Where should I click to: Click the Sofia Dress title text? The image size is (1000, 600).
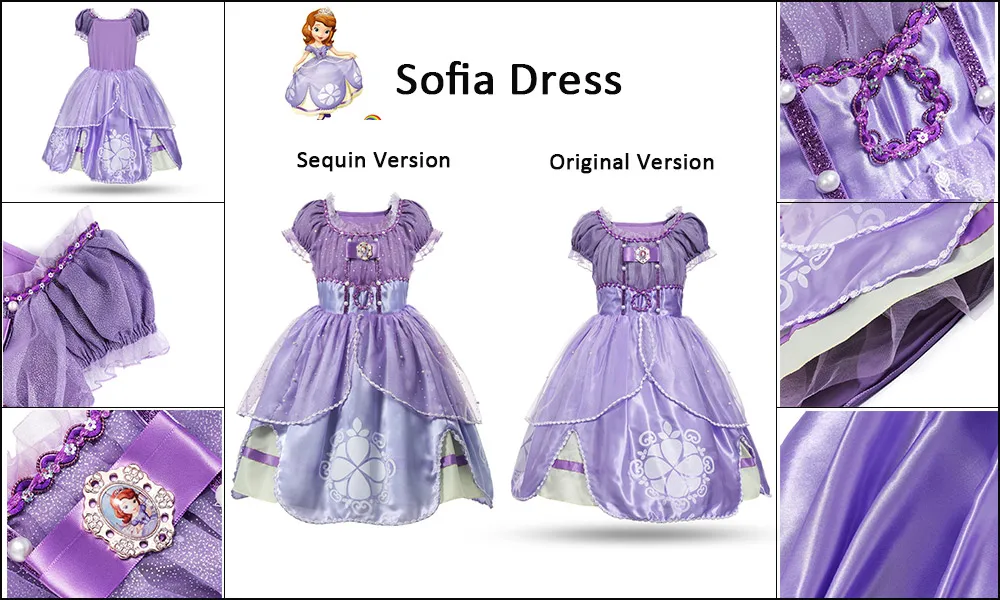coord(508,80)
